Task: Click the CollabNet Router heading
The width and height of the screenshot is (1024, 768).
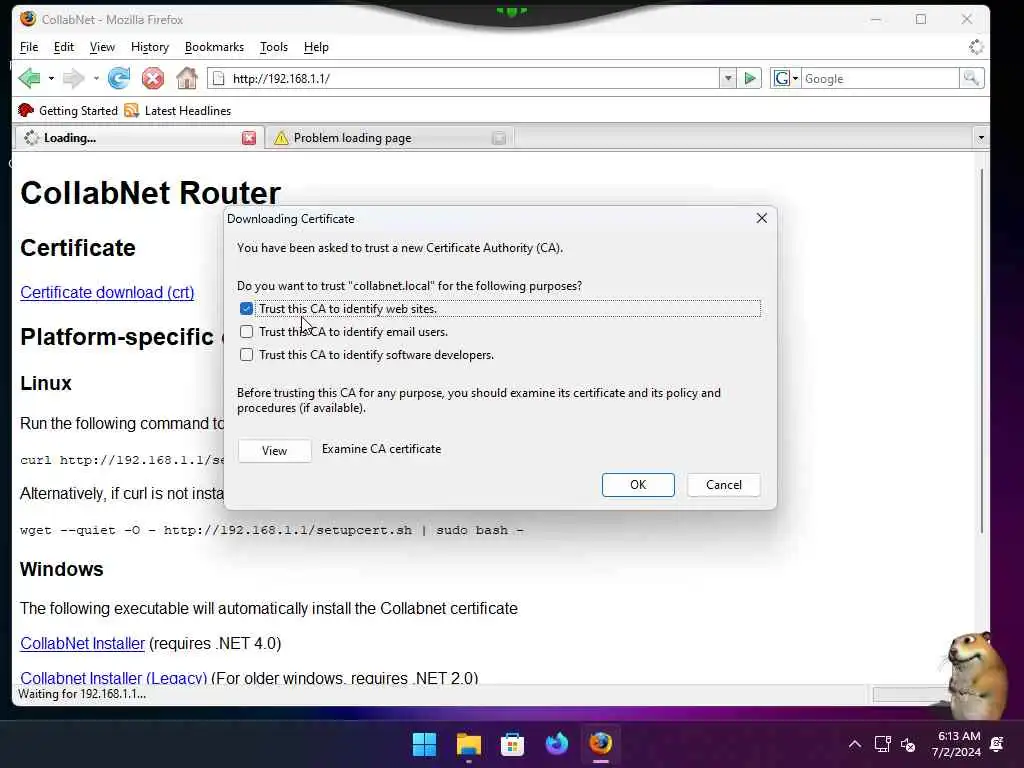Action: click(x=150, y=193)
